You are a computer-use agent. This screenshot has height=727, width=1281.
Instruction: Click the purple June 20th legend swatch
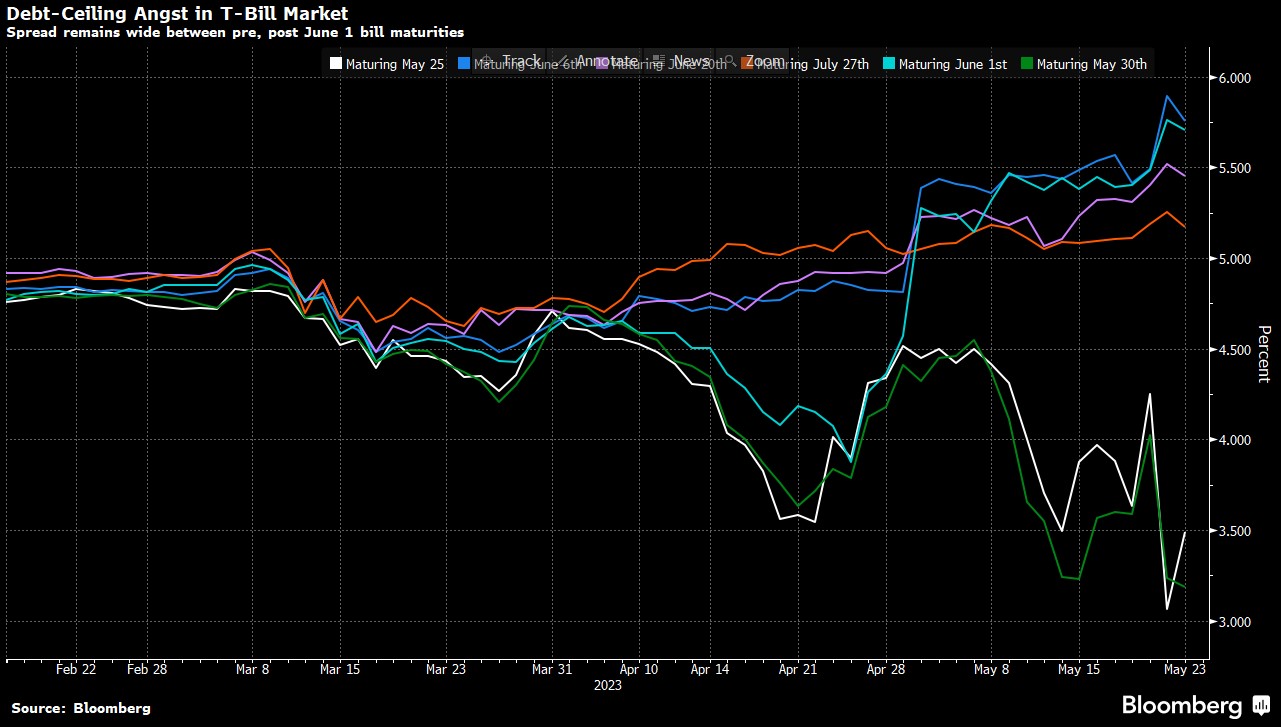602,64
